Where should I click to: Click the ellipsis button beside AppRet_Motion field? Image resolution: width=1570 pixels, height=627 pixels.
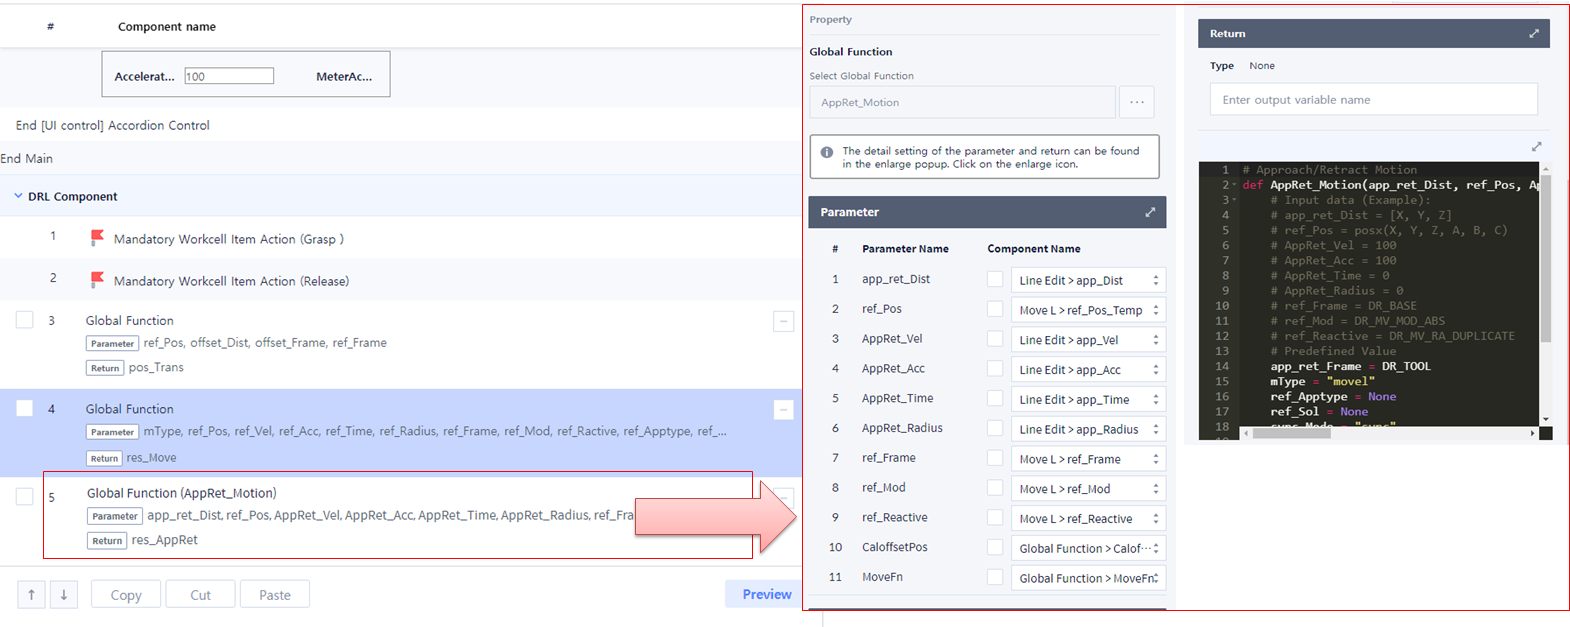[1137, 102]
